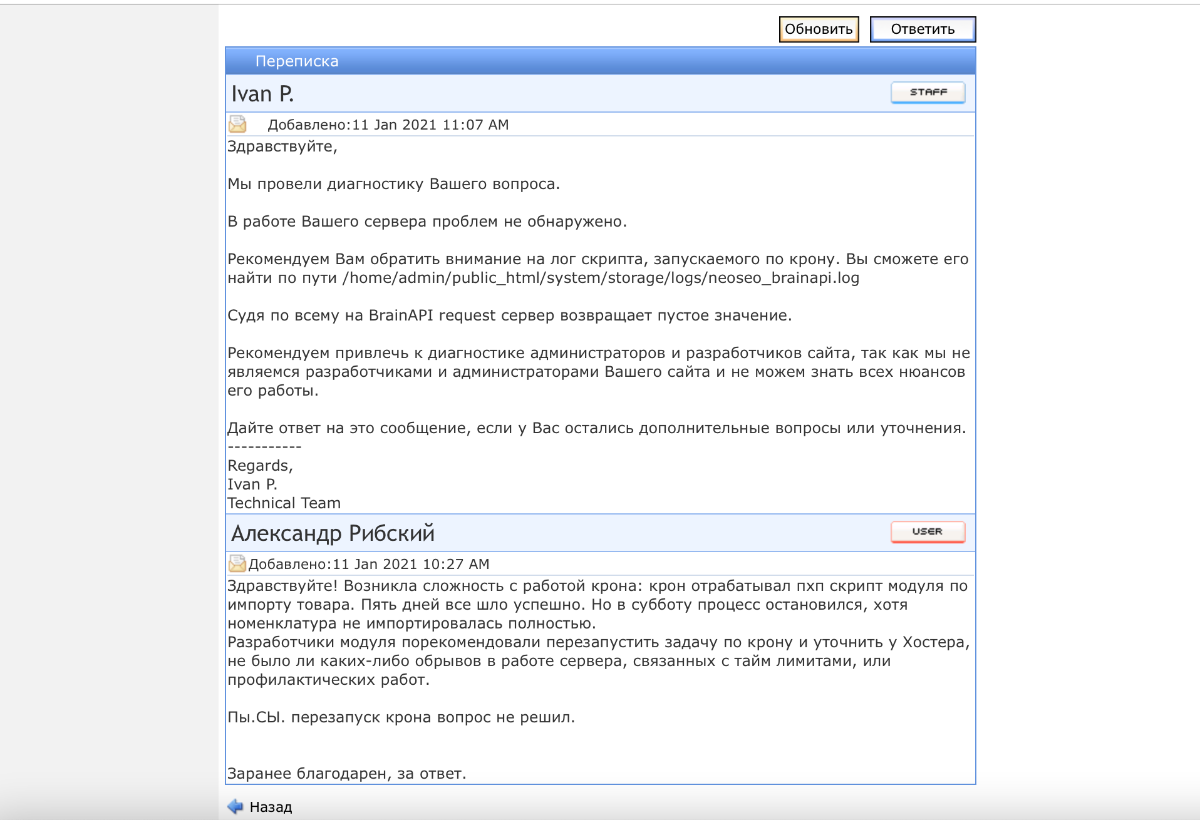1200x820 pixels.
Task: Click the 'Technical Team' signature line
Action: (x=284, y=503)
